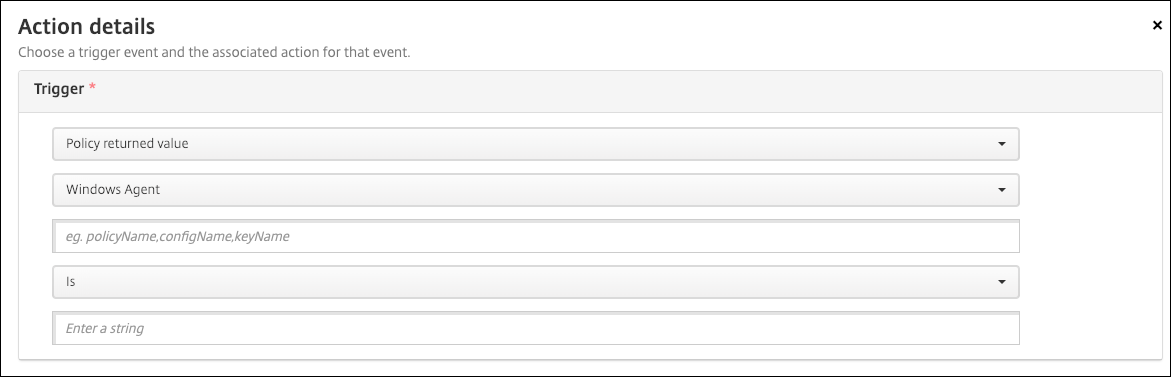This screenshot has height=377, width=1171.
Task: Expand the Is condition dropdown
Action: tap(535, 282)
